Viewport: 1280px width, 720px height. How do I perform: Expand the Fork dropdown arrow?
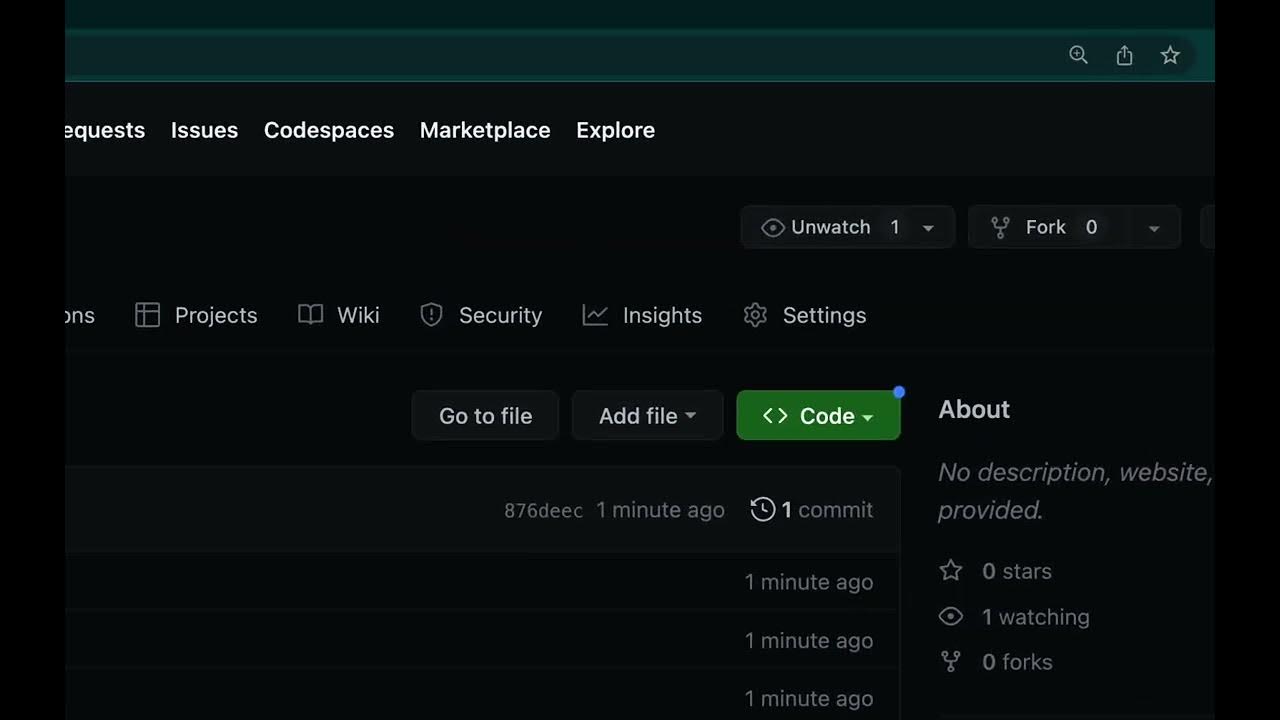coord(1153,228)
